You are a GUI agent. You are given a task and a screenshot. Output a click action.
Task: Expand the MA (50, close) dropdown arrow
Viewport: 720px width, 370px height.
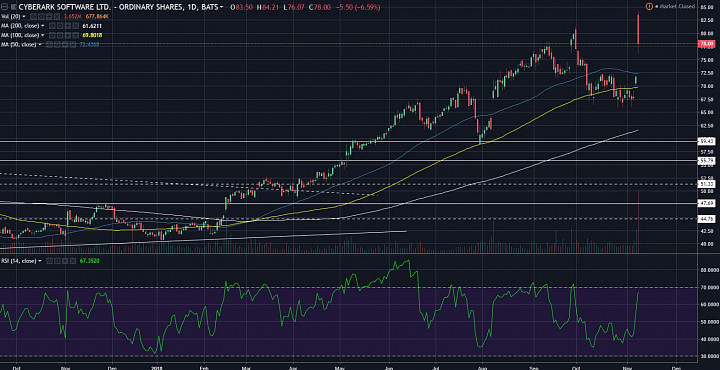[40, 45]
